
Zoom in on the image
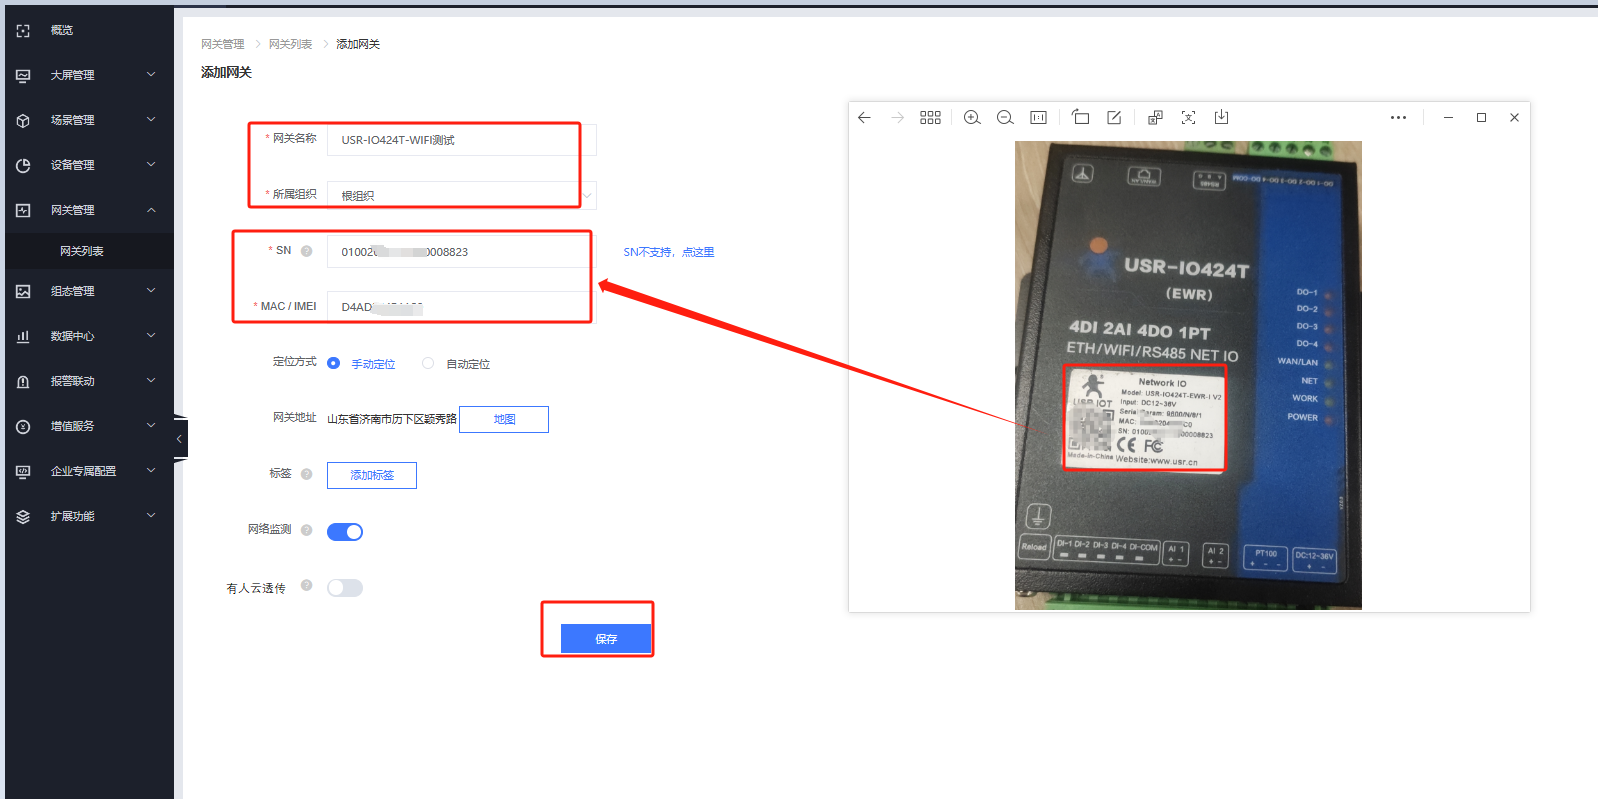[x=972, y=118]
